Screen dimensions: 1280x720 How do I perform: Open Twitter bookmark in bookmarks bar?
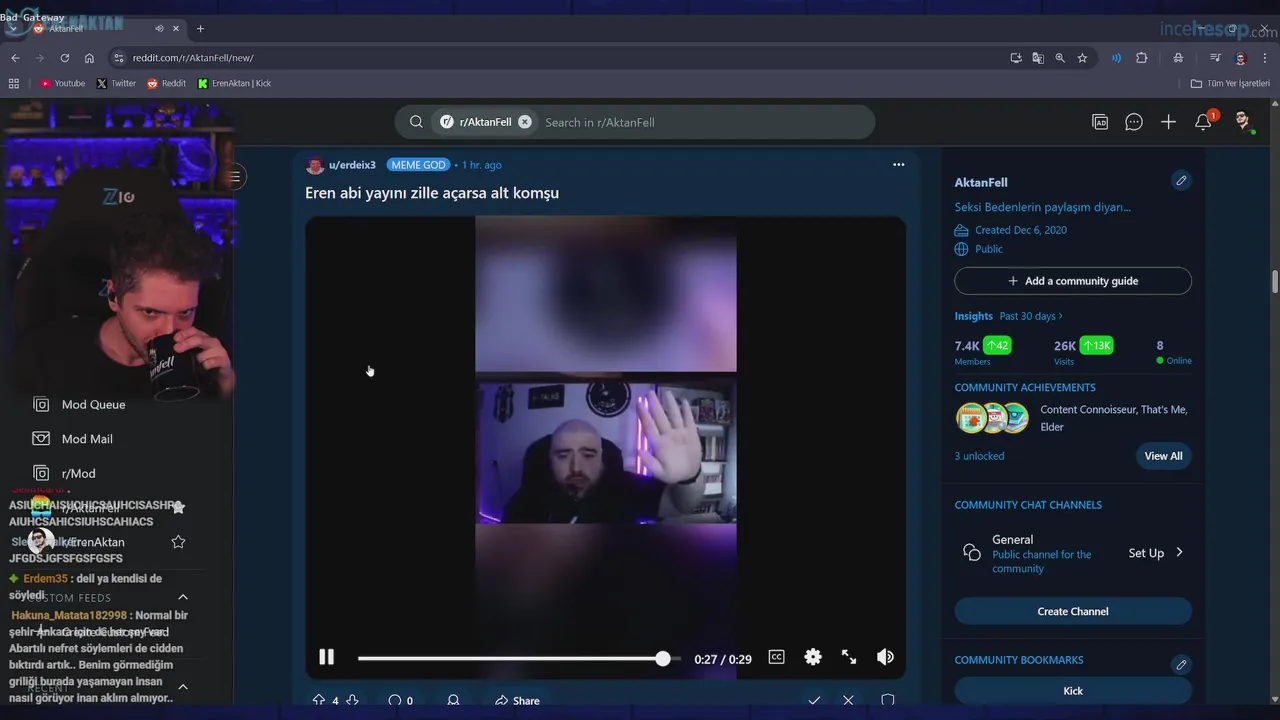116,83
